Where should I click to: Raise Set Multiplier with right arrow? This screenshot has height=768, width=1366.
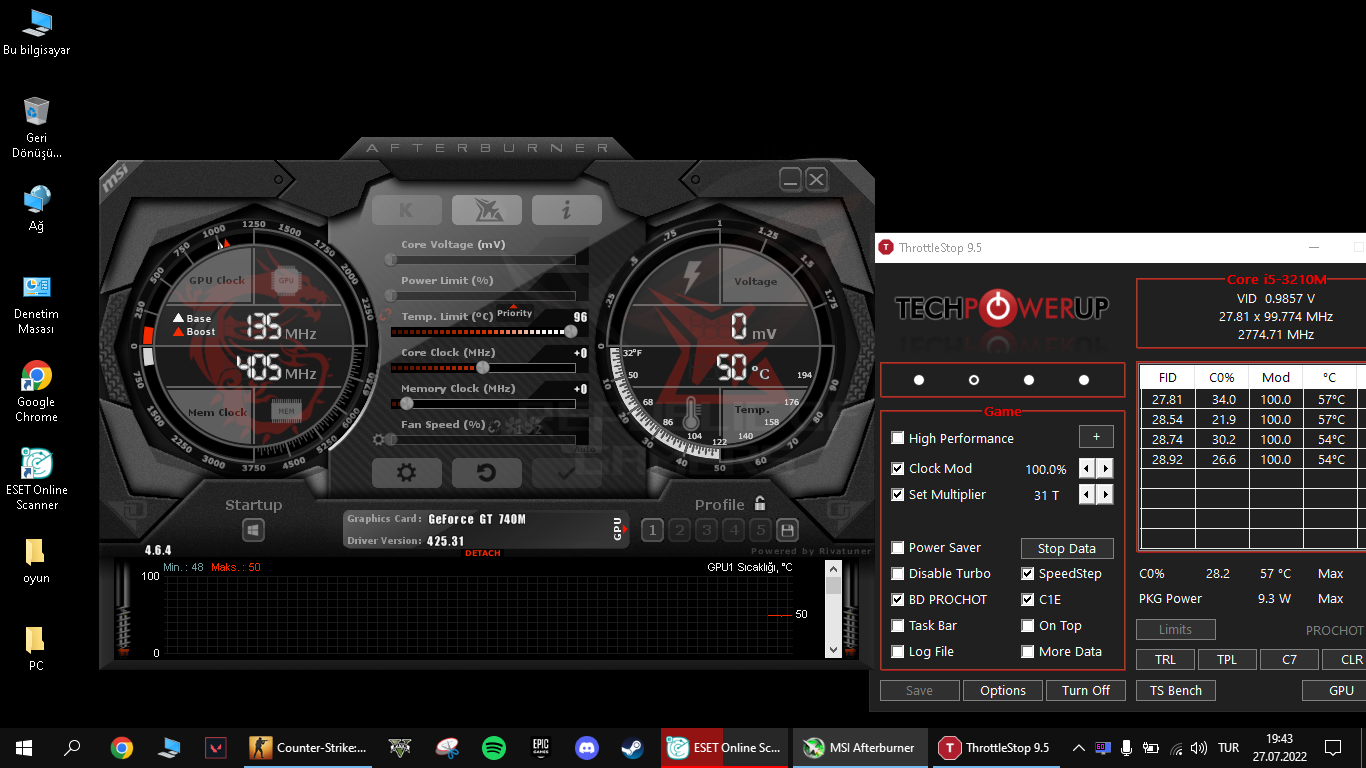1105,494
